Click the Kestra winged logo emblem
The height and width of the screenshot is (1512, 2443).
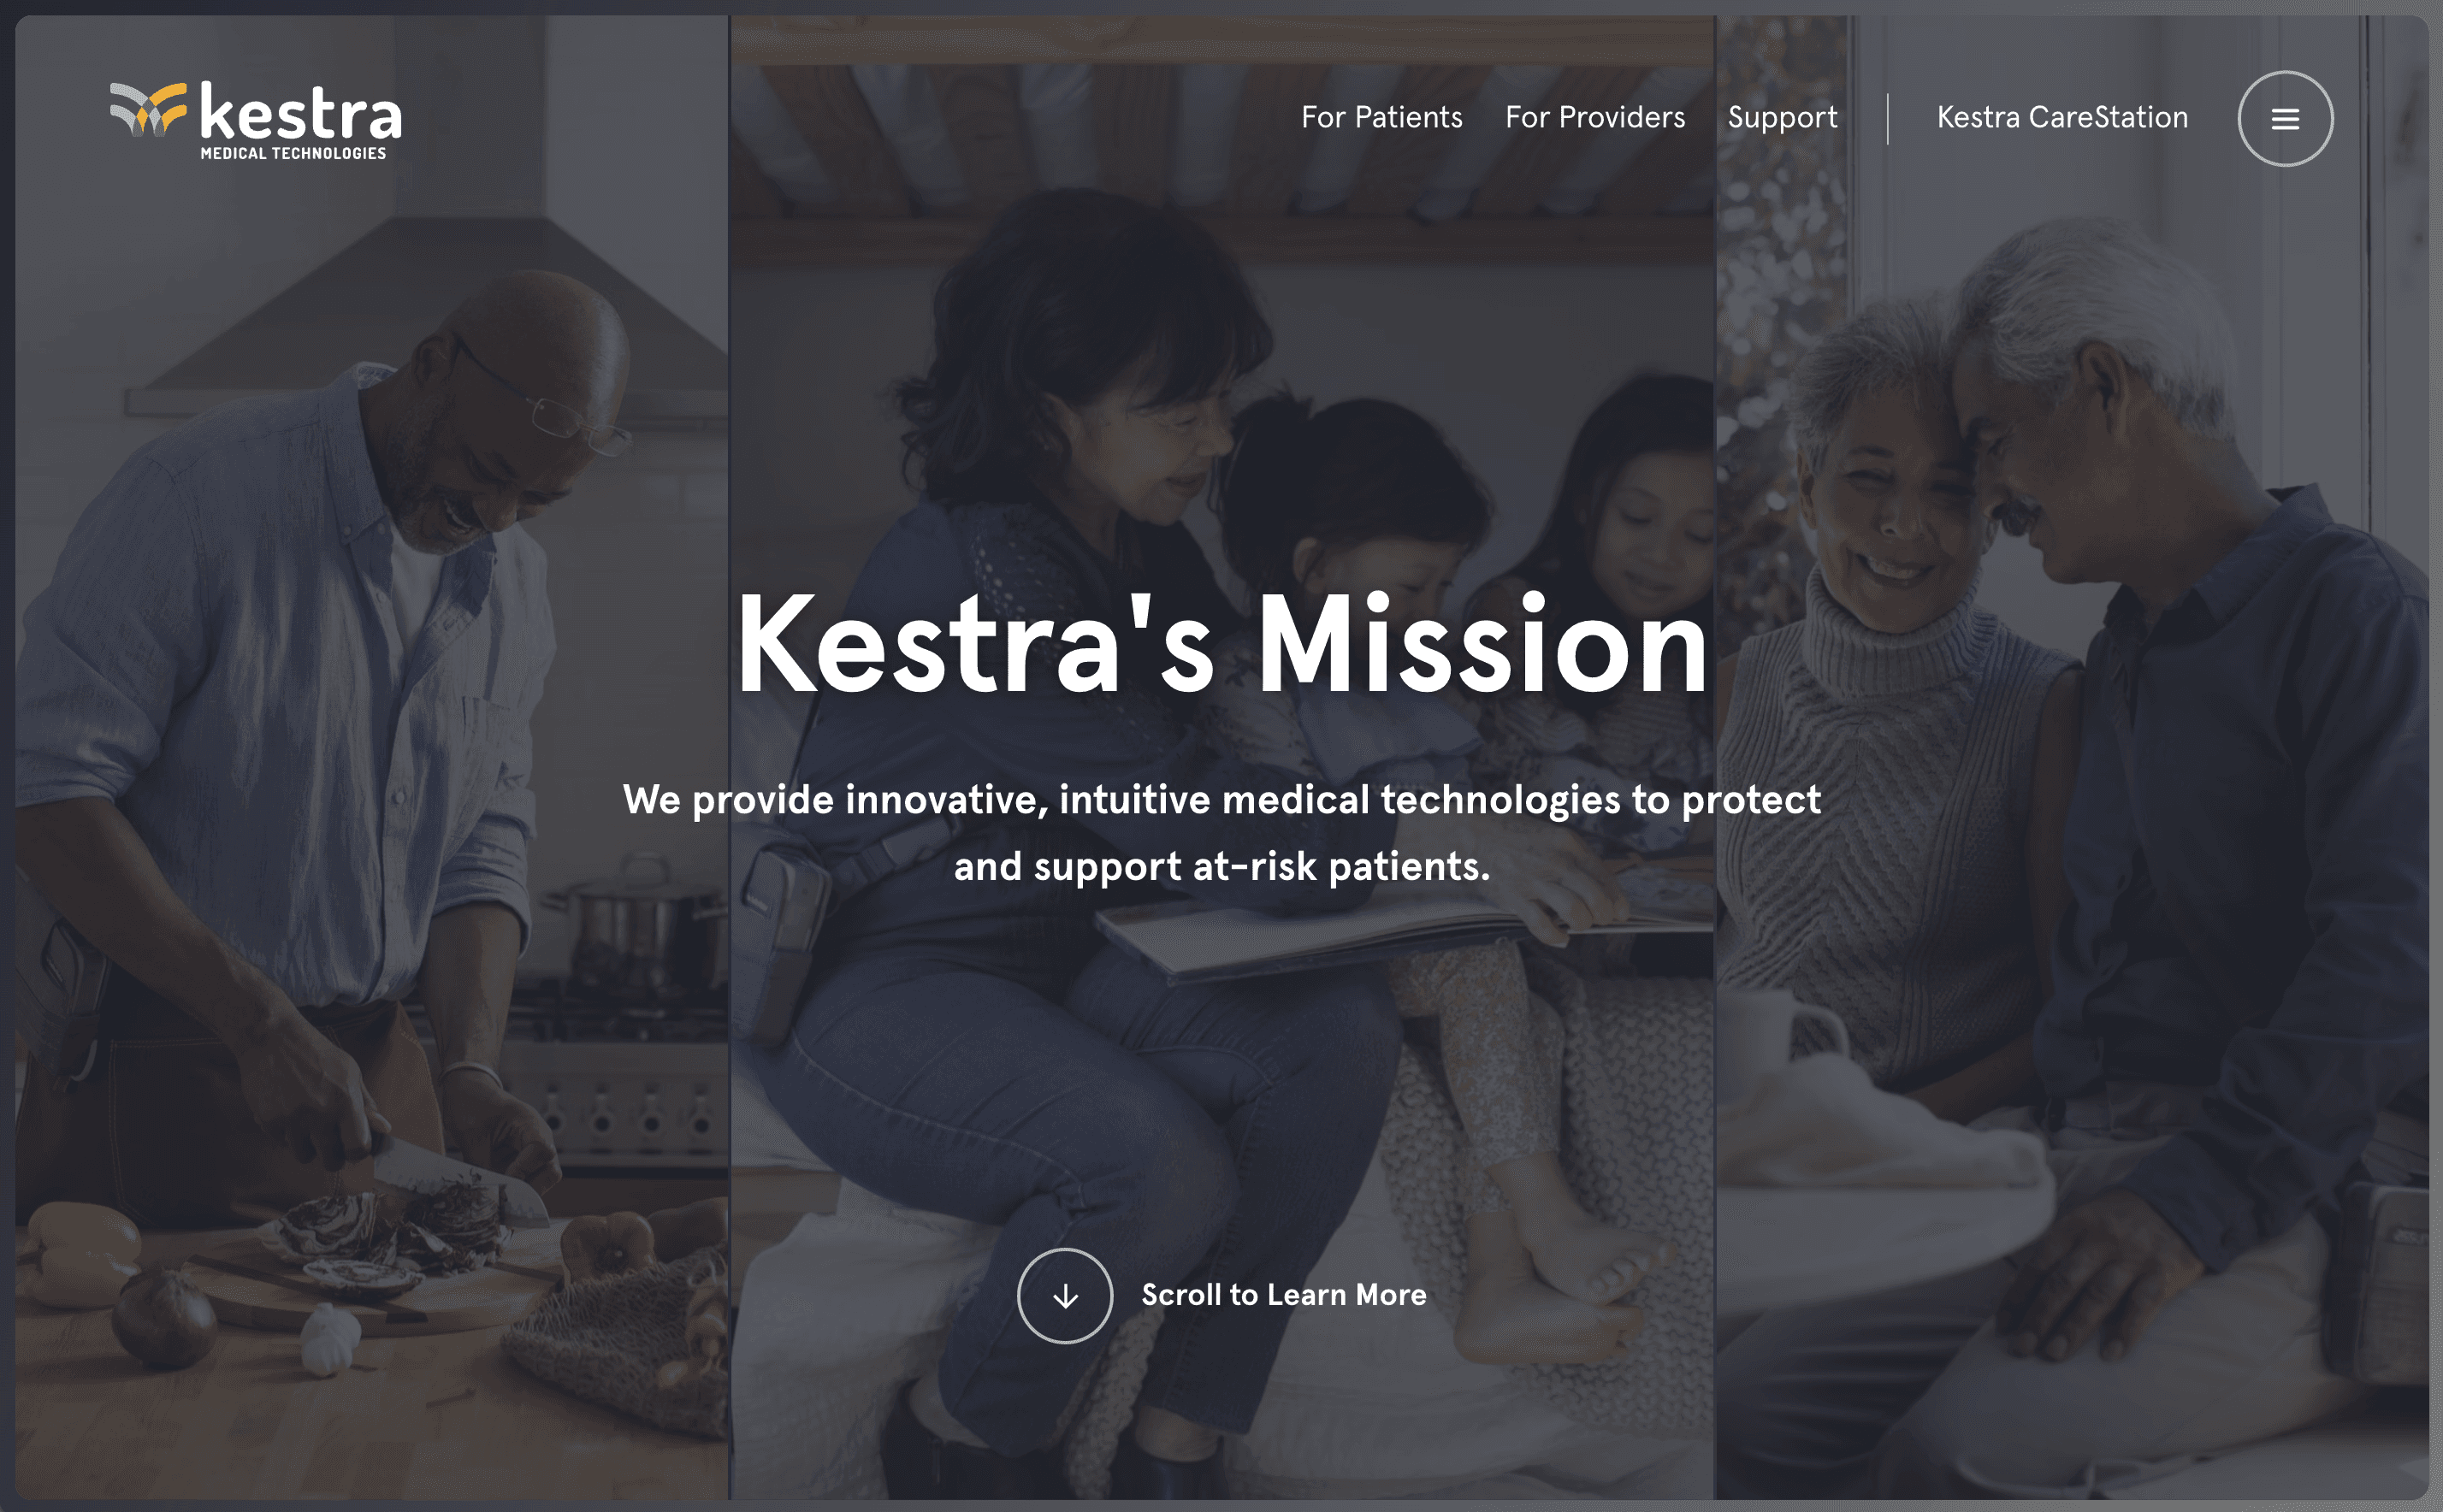(148, 109)
